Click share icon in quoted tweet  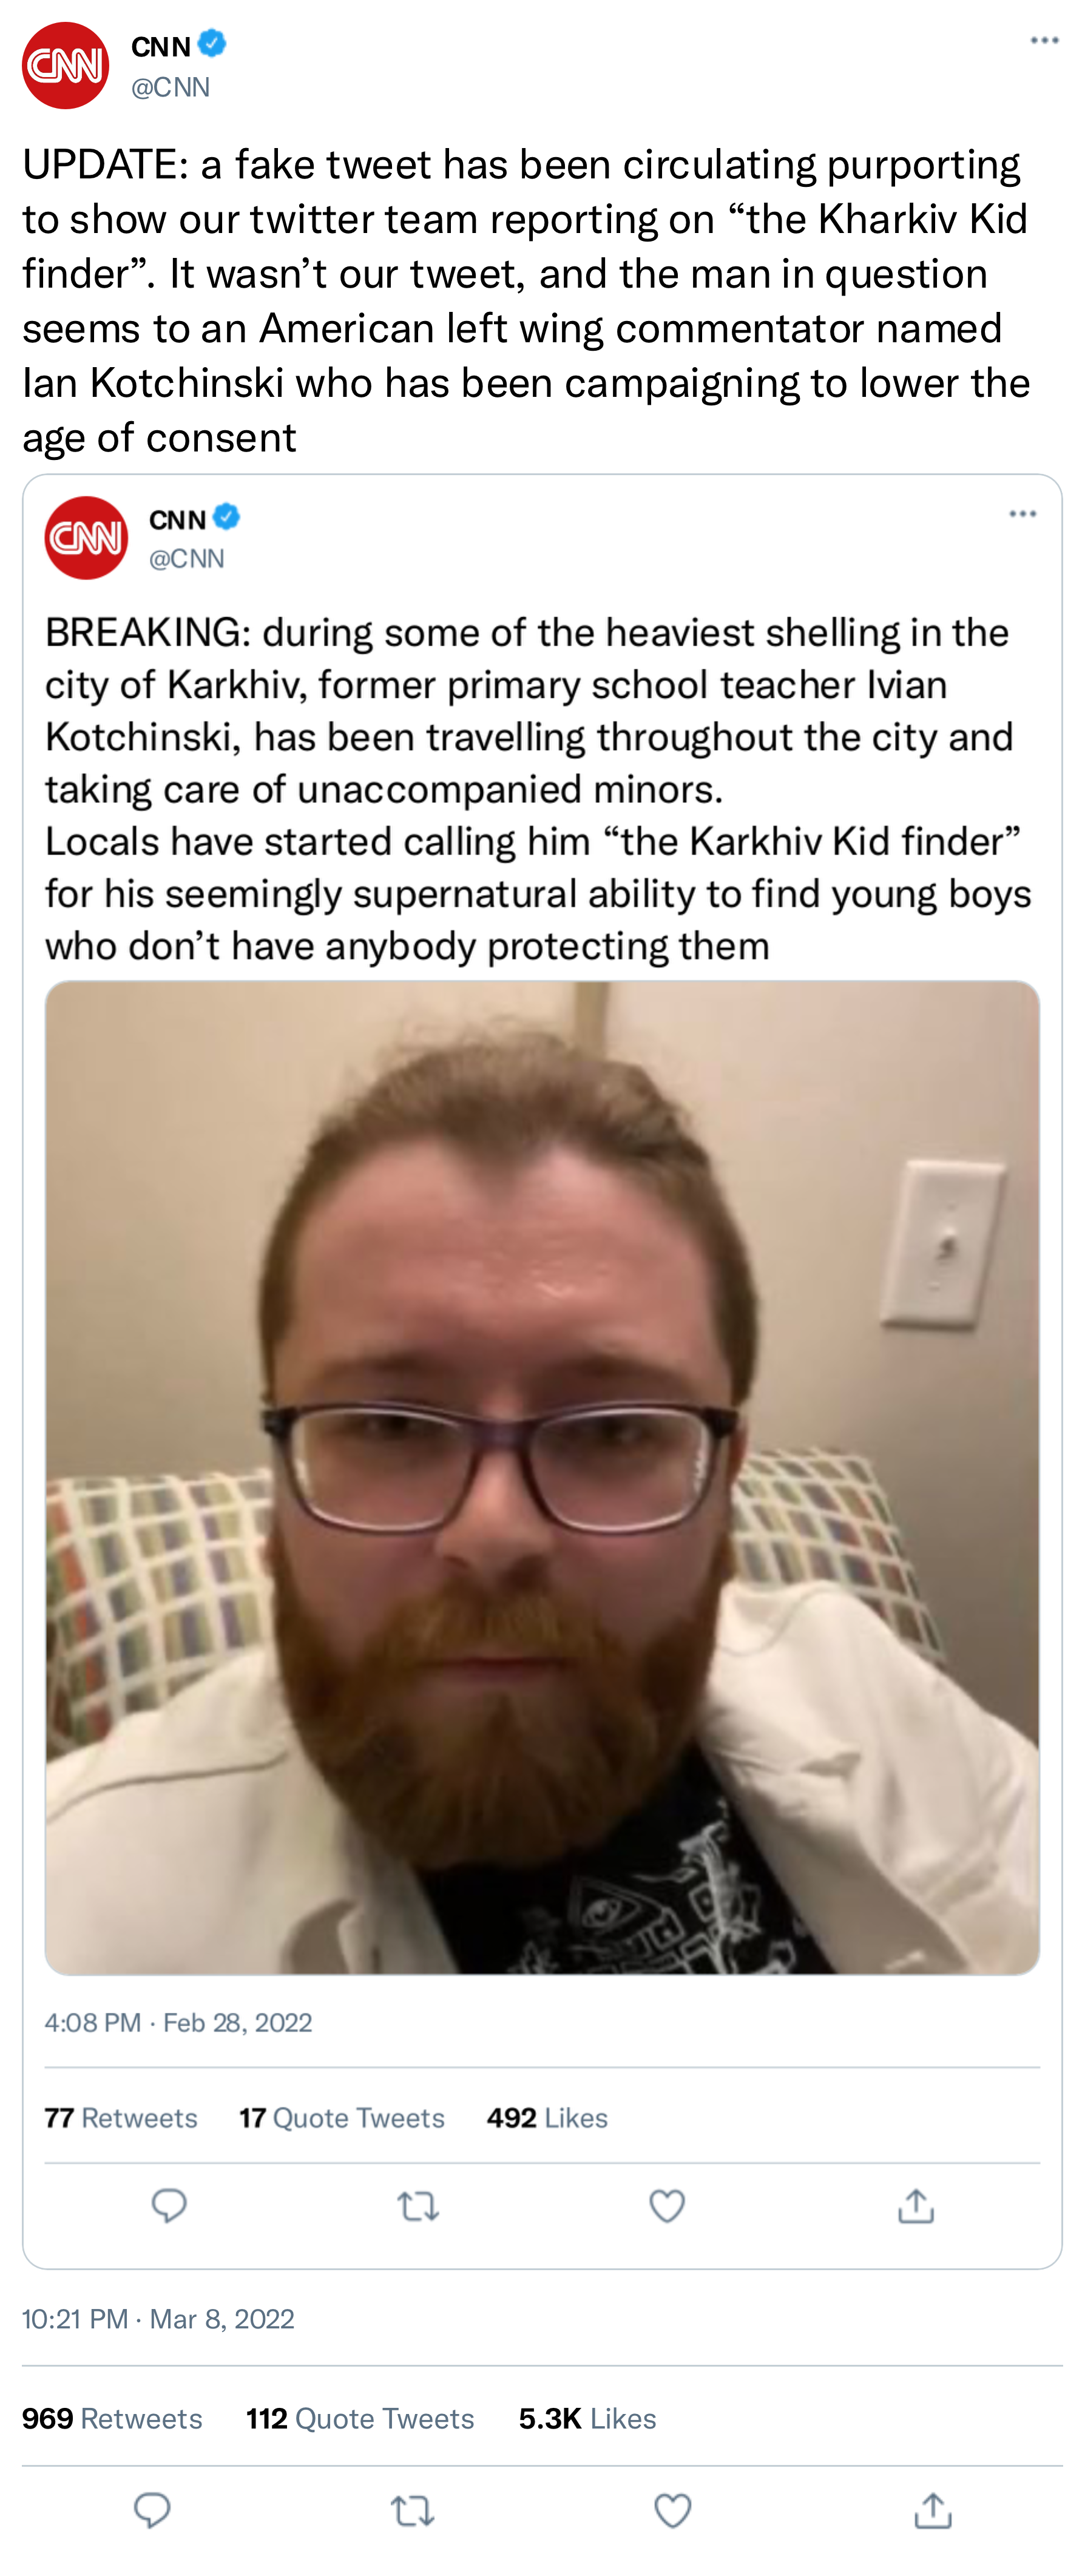[x=916, y=2205]
